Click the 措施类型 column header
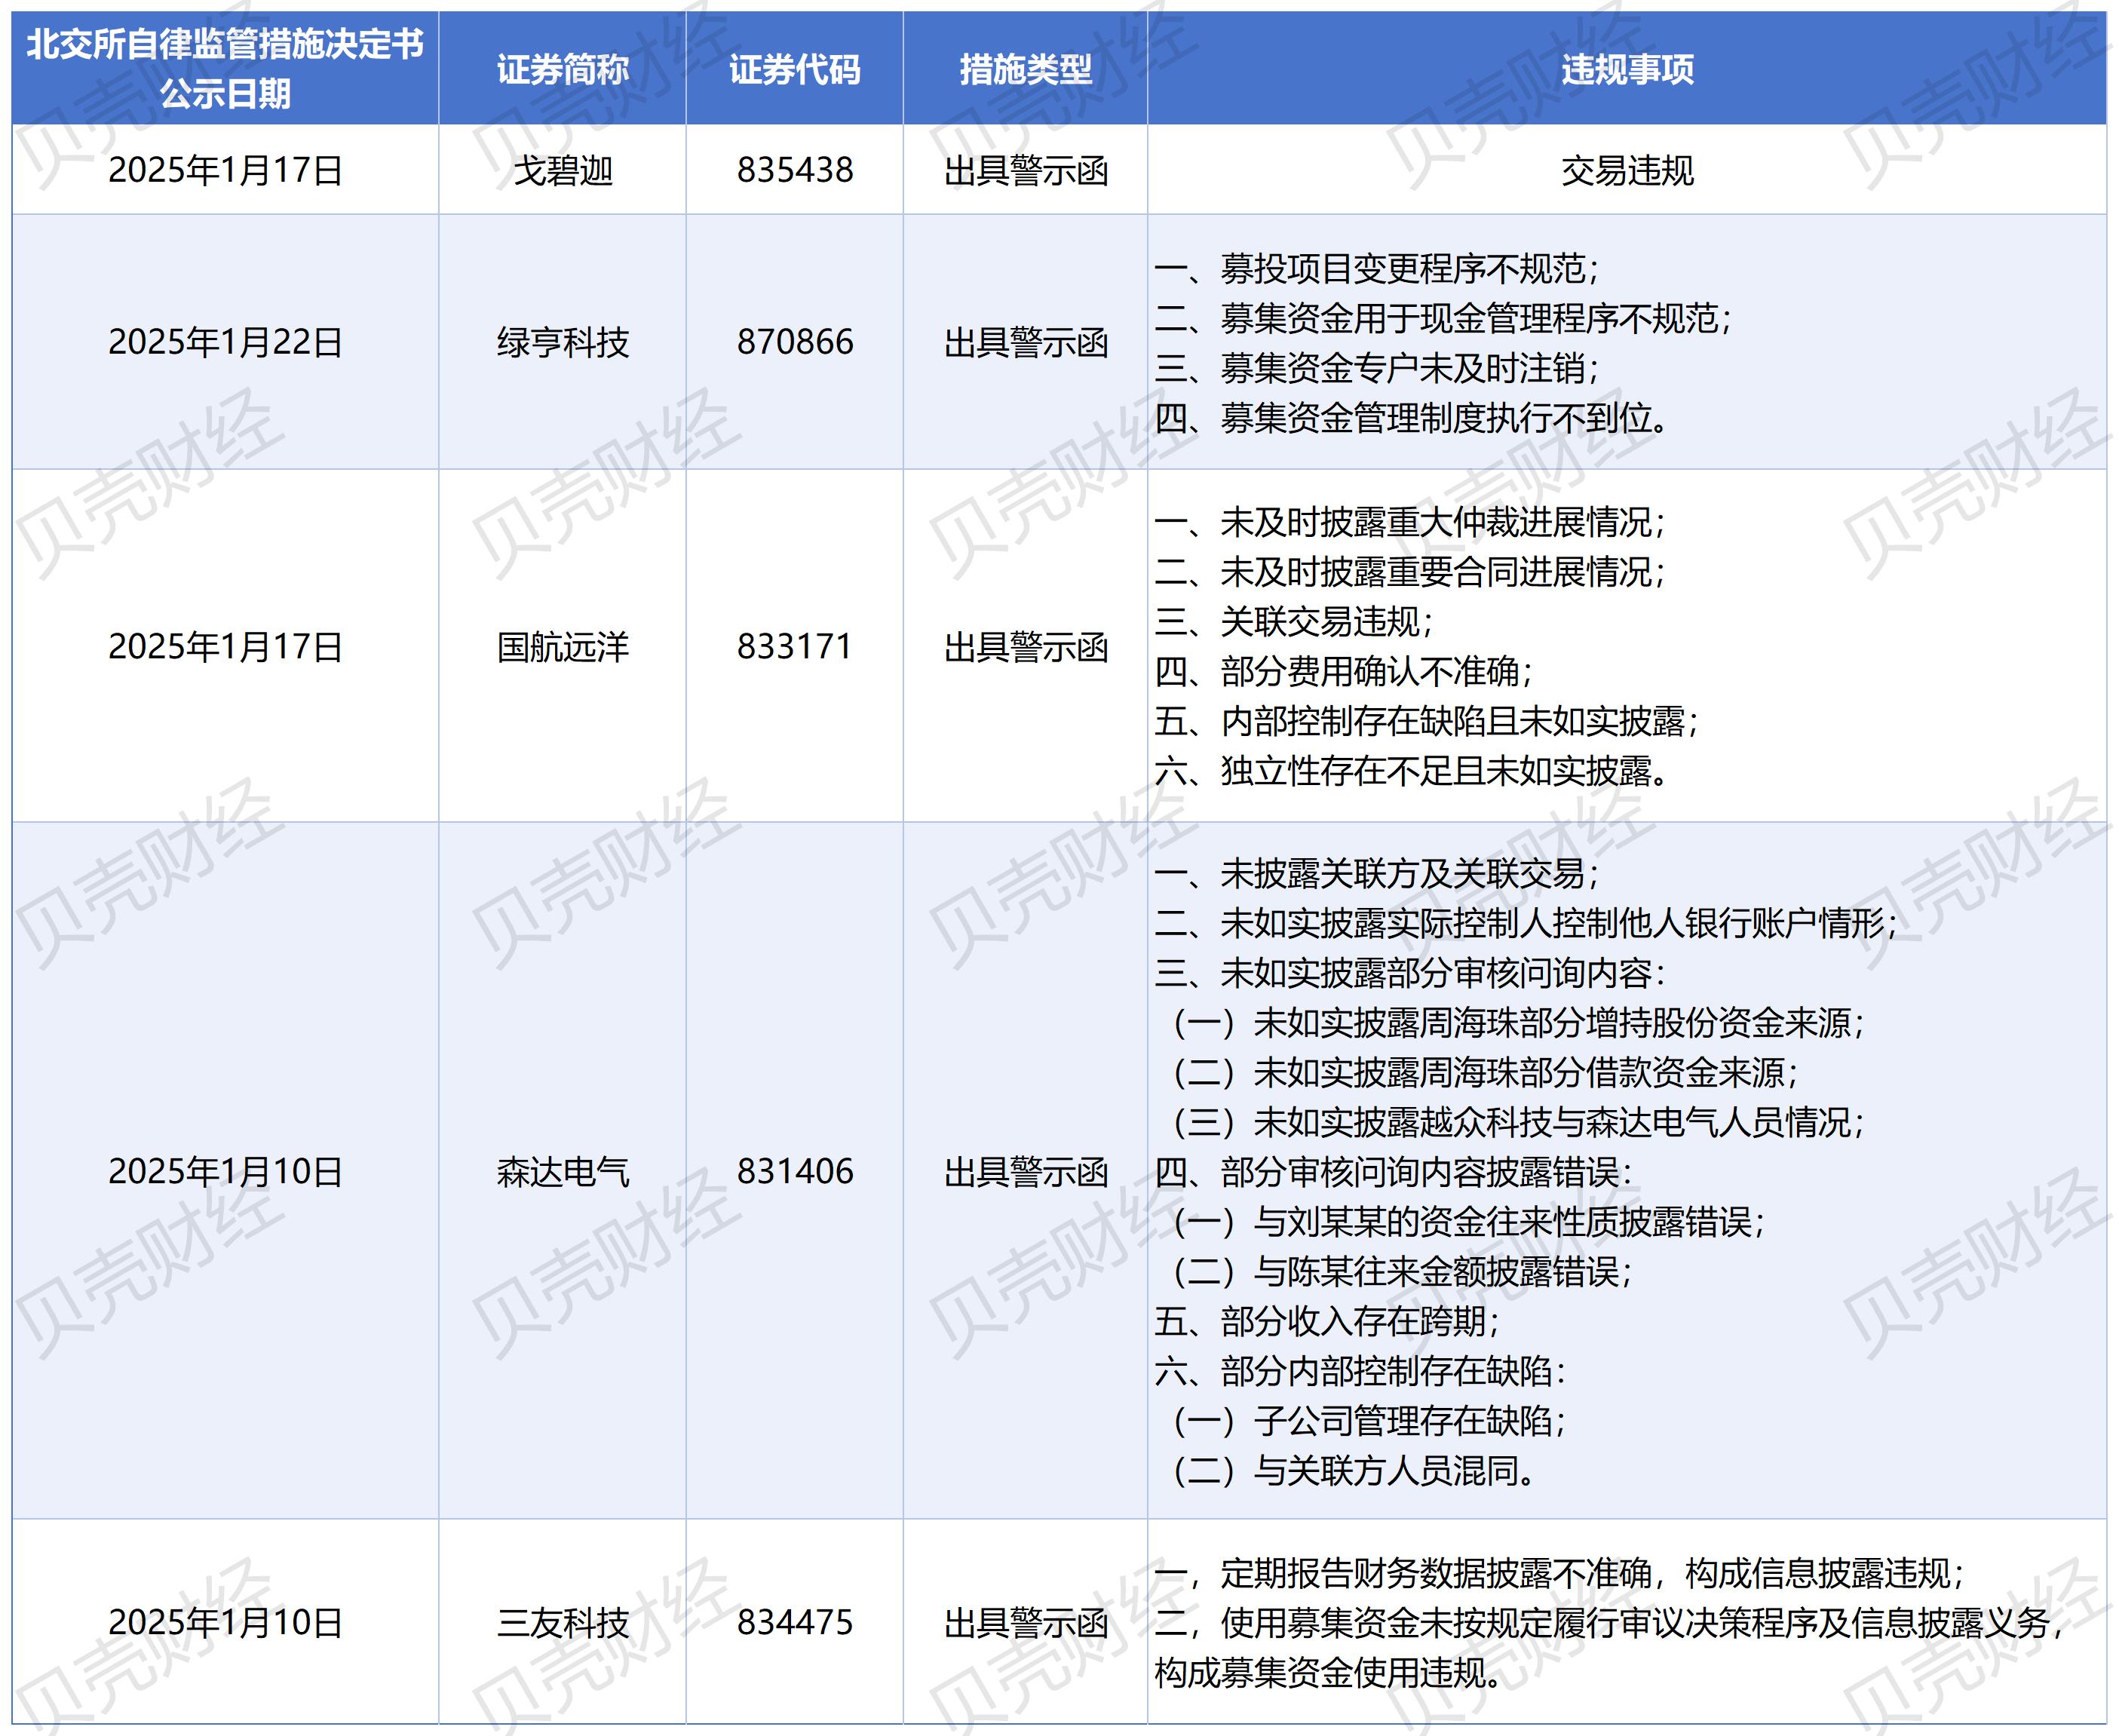The image size is (2119, 1736). point(1025,69)
